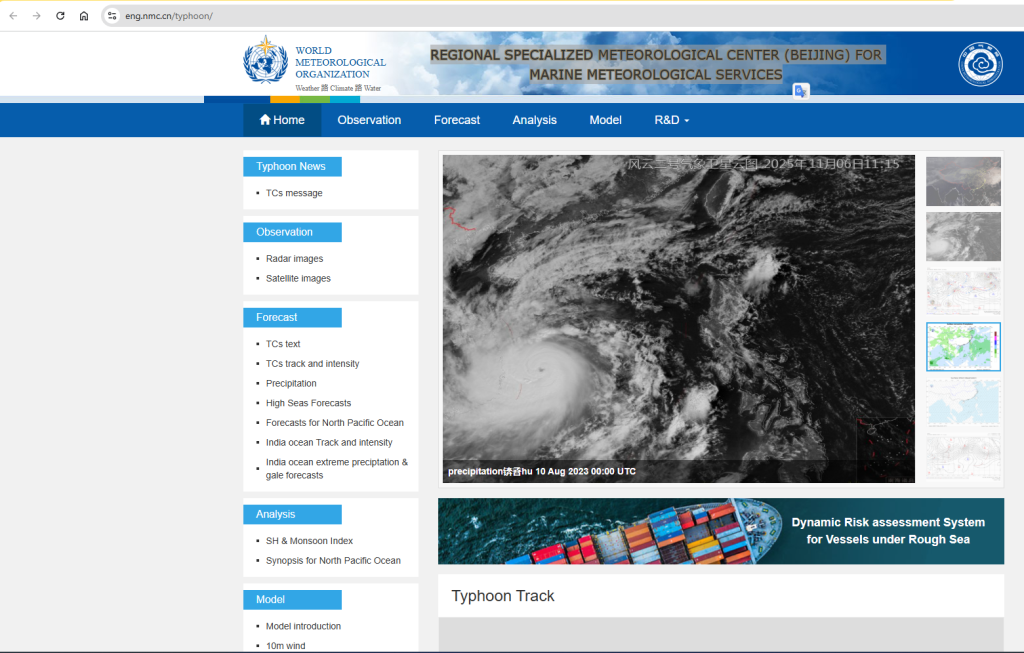Click the World Meteorological Organization logo
The width and height of the screenshot is (1024, 653).
(x=266, y=62)
